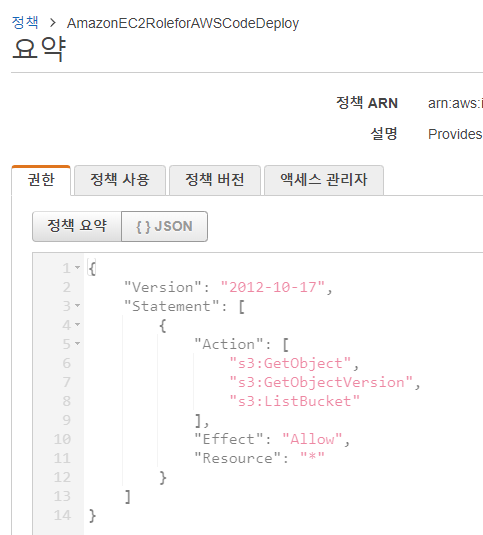Collapse the fold arrow on line 1
483x535 pixels.
pos(78,268)
